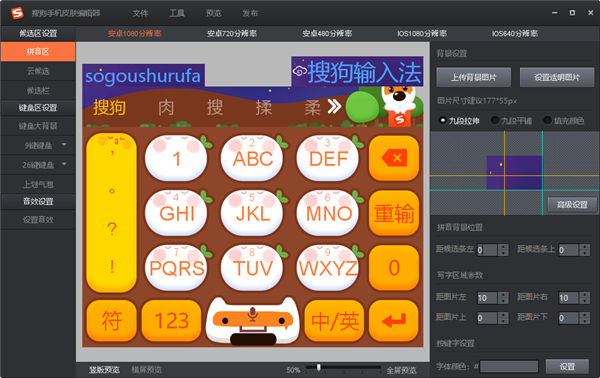
Task: Click the backspace key on keyboard preview
Action: click(x=394, y=158)
